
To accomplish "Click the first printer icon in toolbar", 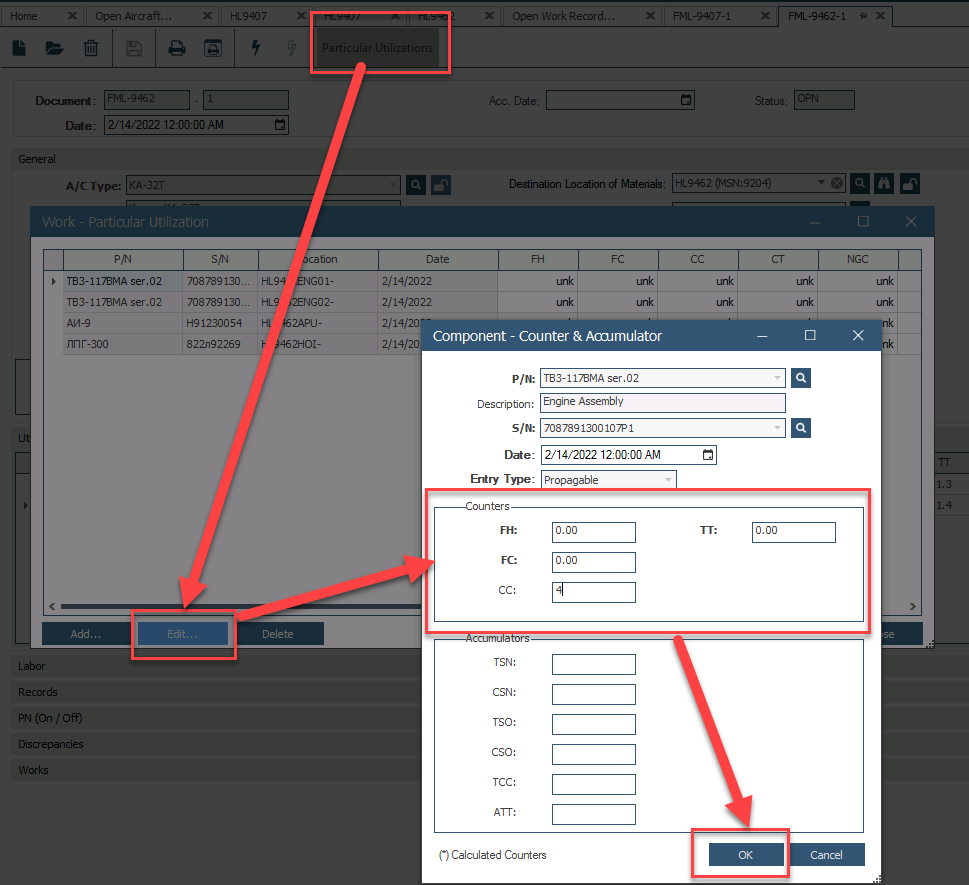I will (x=177, y=48).
